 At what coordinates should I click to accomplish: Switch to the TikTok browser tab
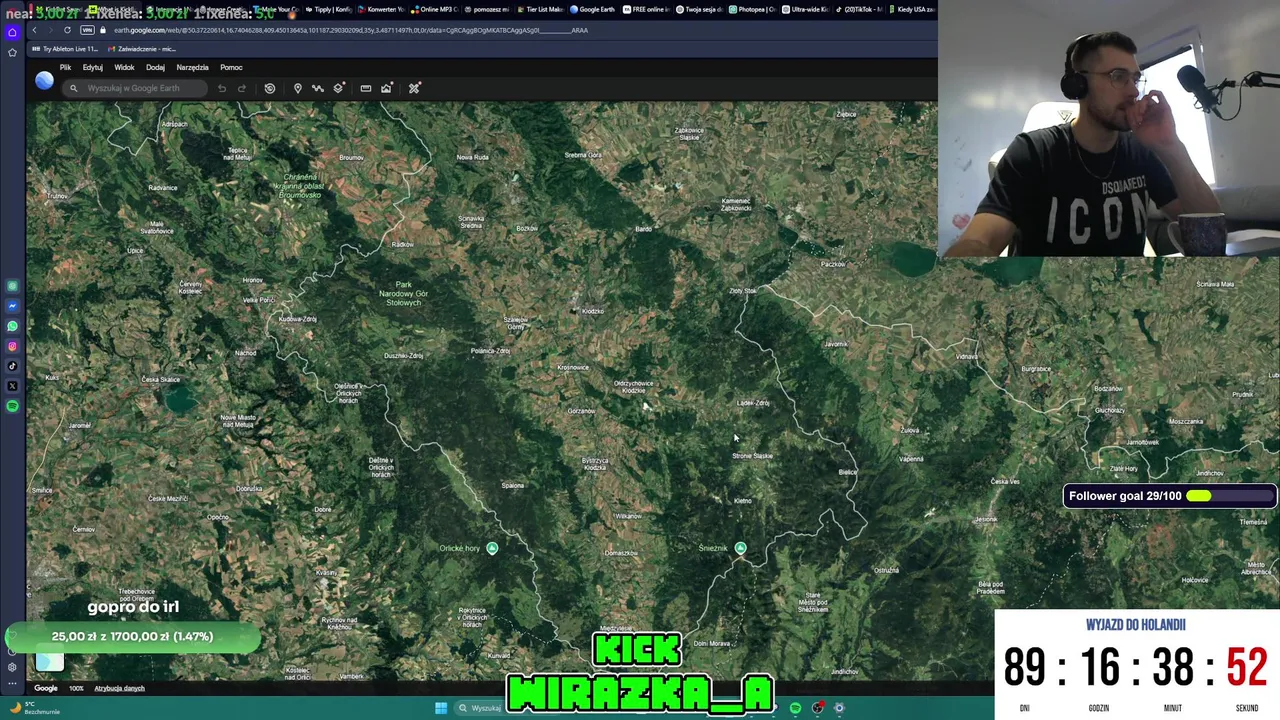859,9
